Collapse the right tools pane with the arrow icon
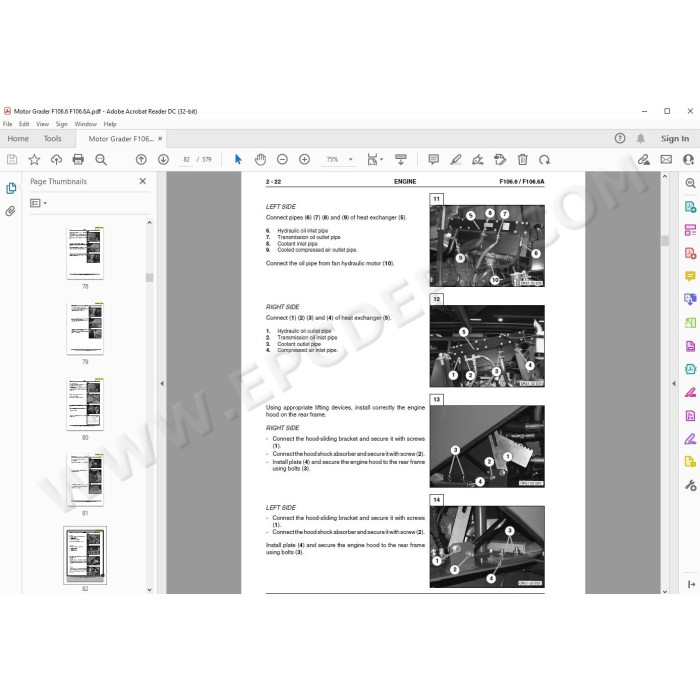This screenshot has width=700, height=700. [x=691, y=584]
